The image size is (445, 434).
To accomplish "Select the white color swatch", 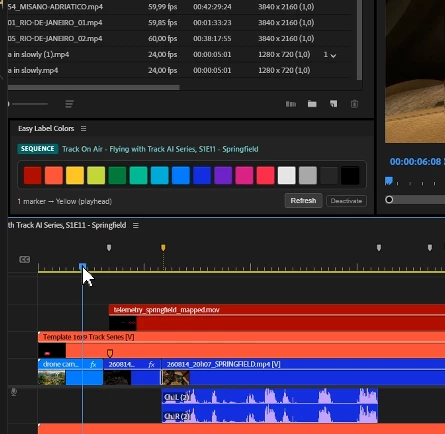I will (287, 175).
